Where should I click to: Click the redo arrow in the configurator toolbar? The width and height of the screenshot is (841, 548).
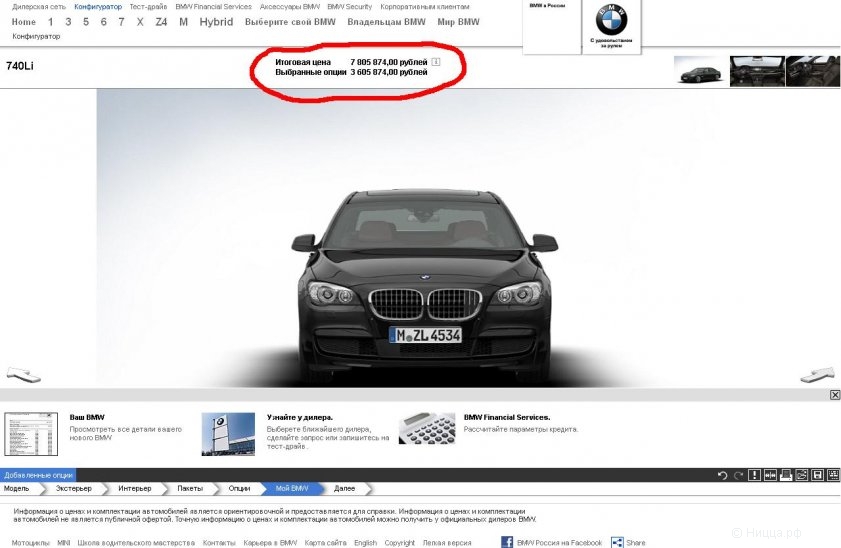pyautogui.click(x=738, y=475)
